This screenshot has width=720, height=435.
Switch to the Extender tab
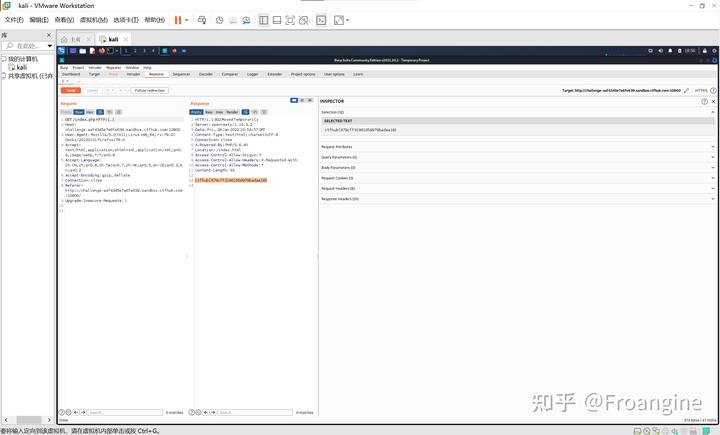275,74
